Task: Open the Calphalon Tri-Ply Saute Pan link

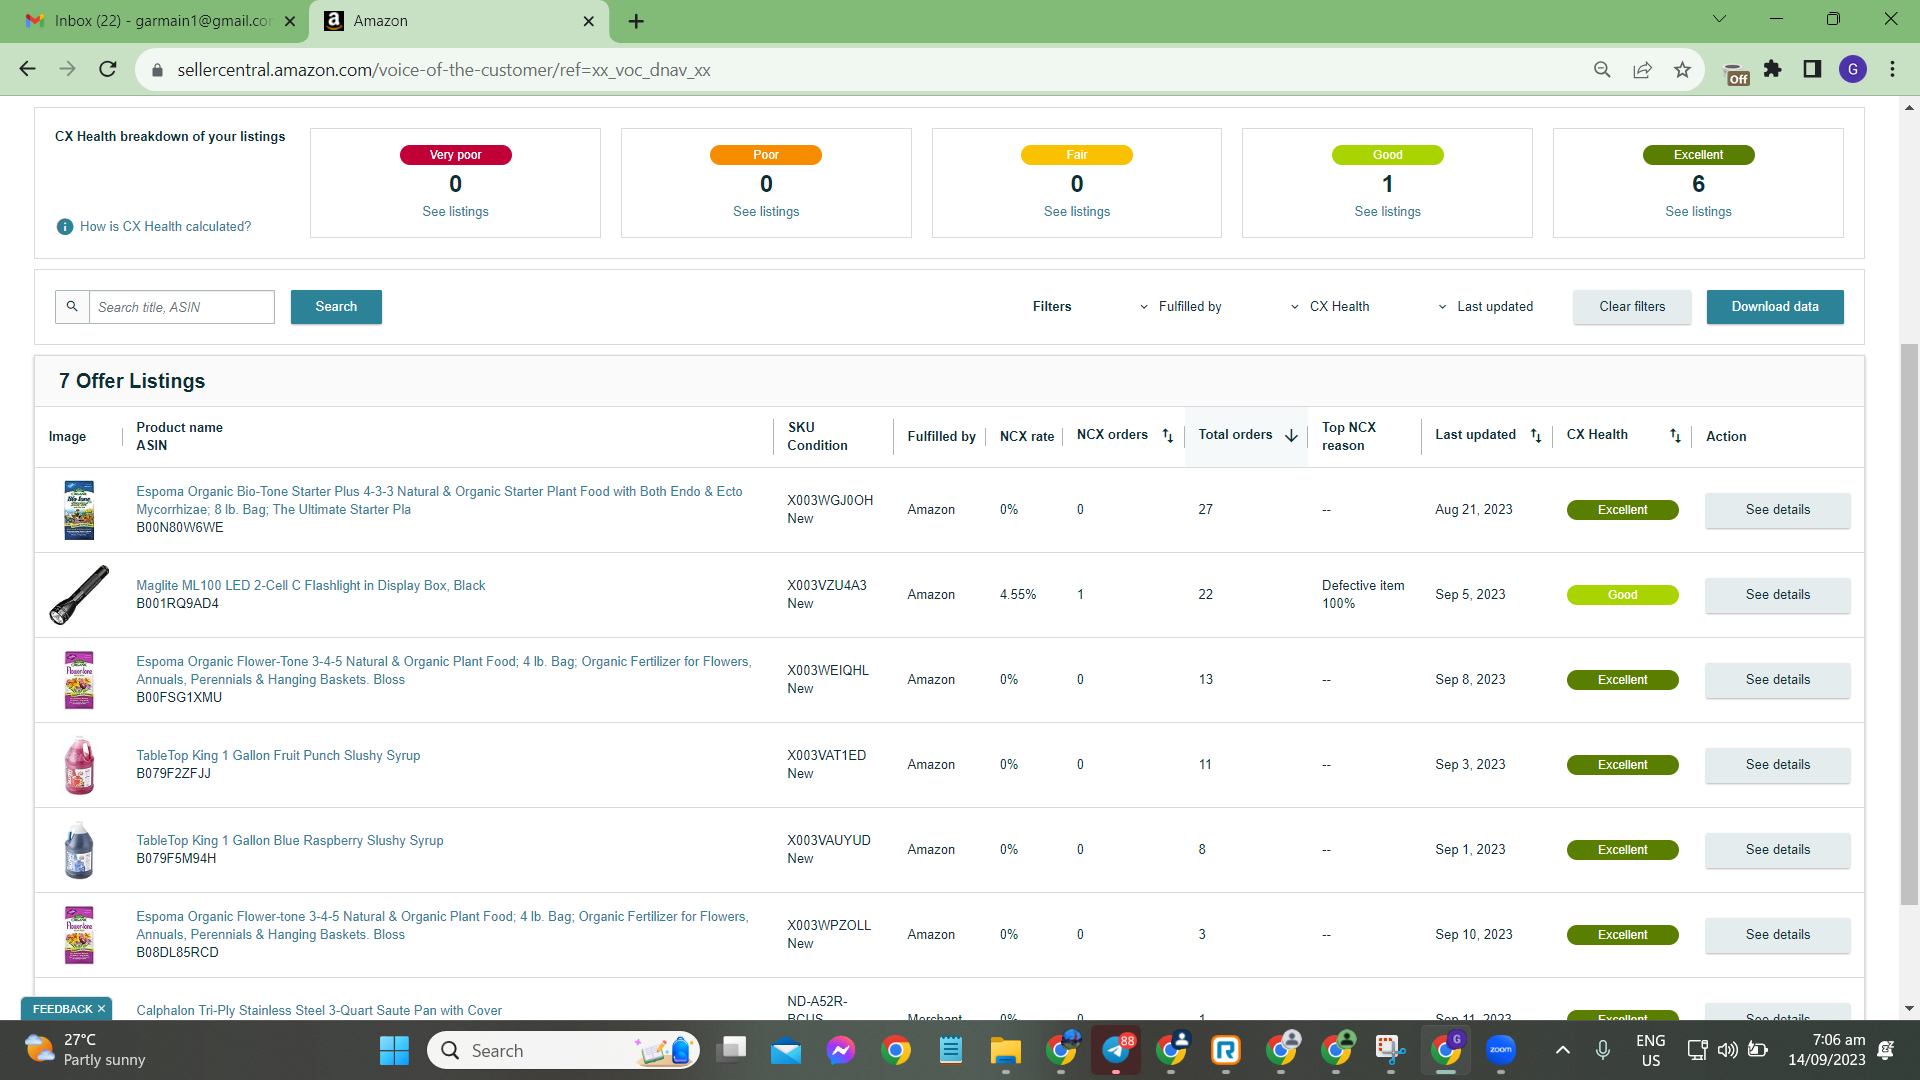Action: (x=319, y=1010)
